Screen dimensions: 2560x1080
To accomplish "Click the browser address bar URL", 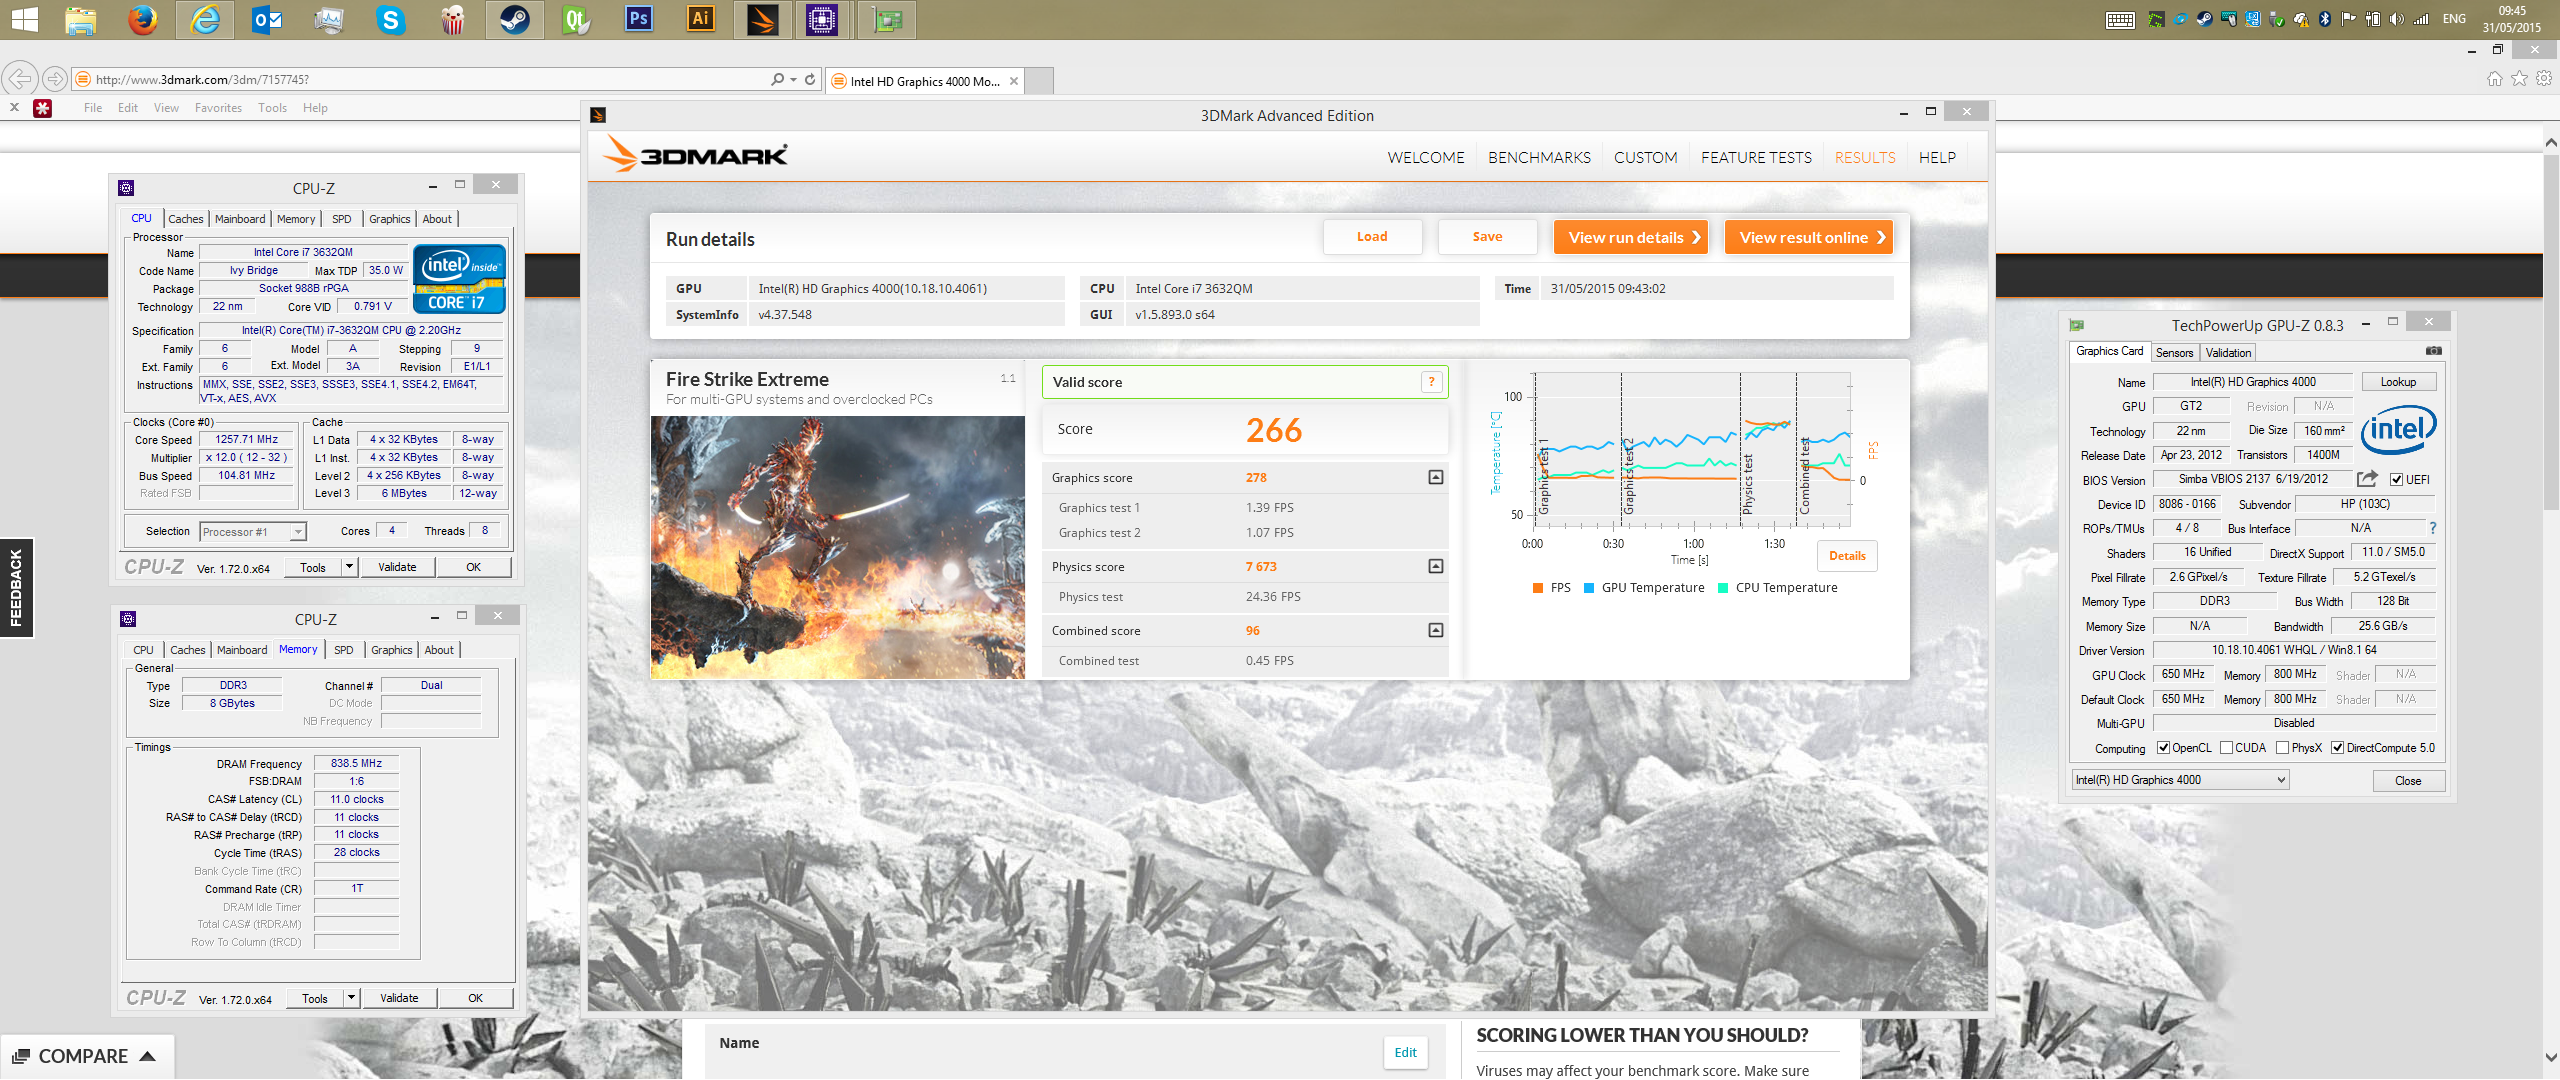I will 203,80.
